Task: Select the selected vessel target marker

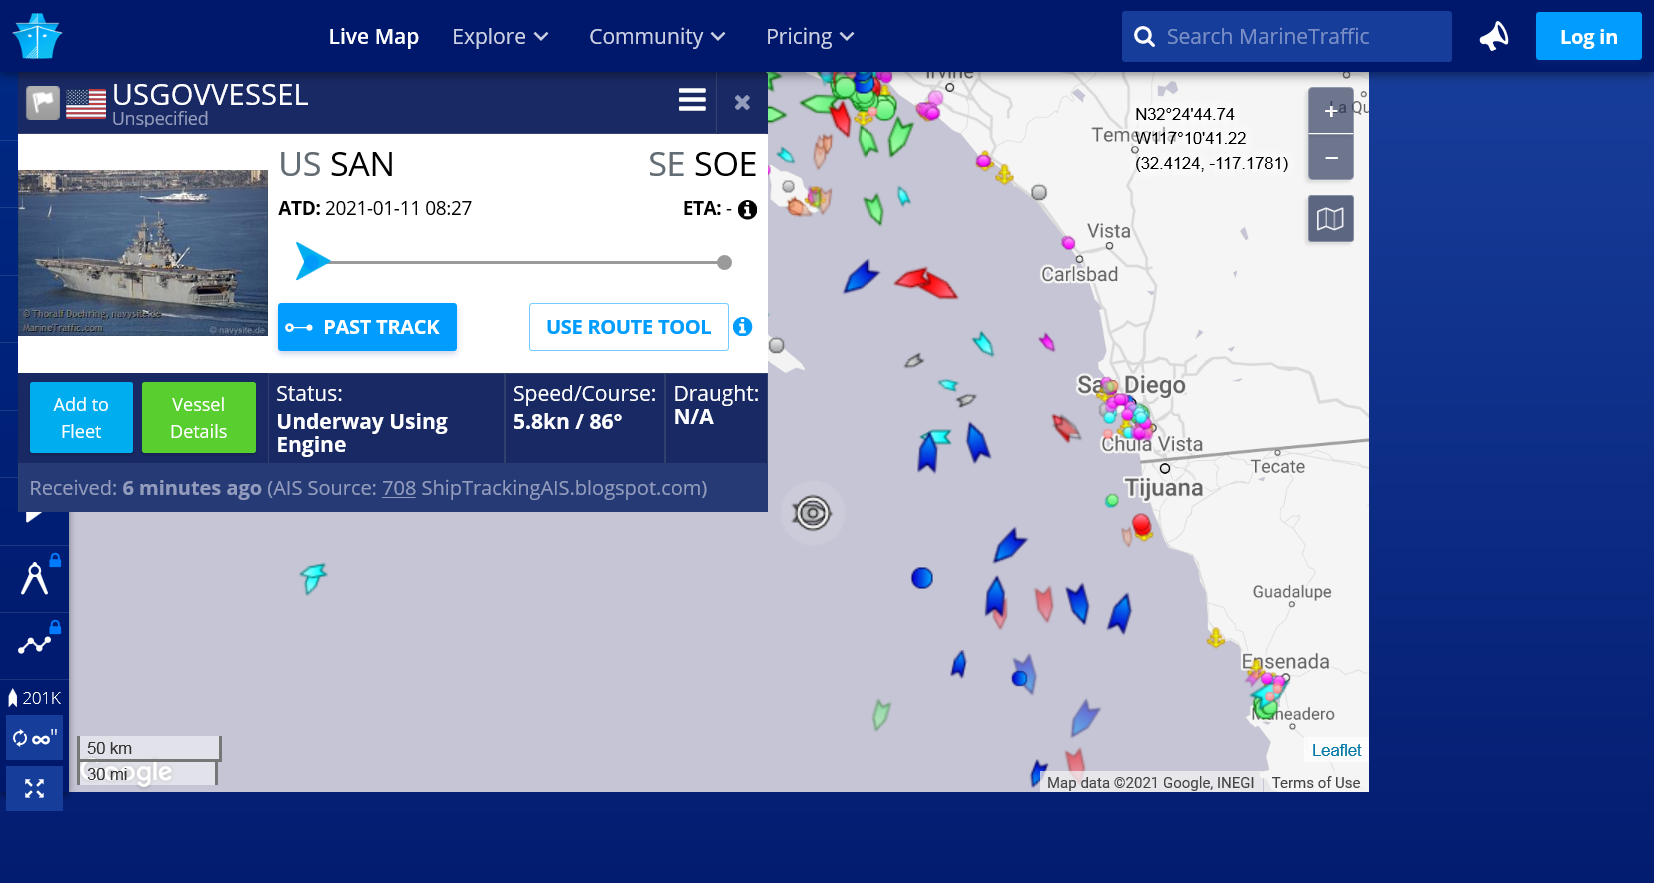Action: point(812,513)
